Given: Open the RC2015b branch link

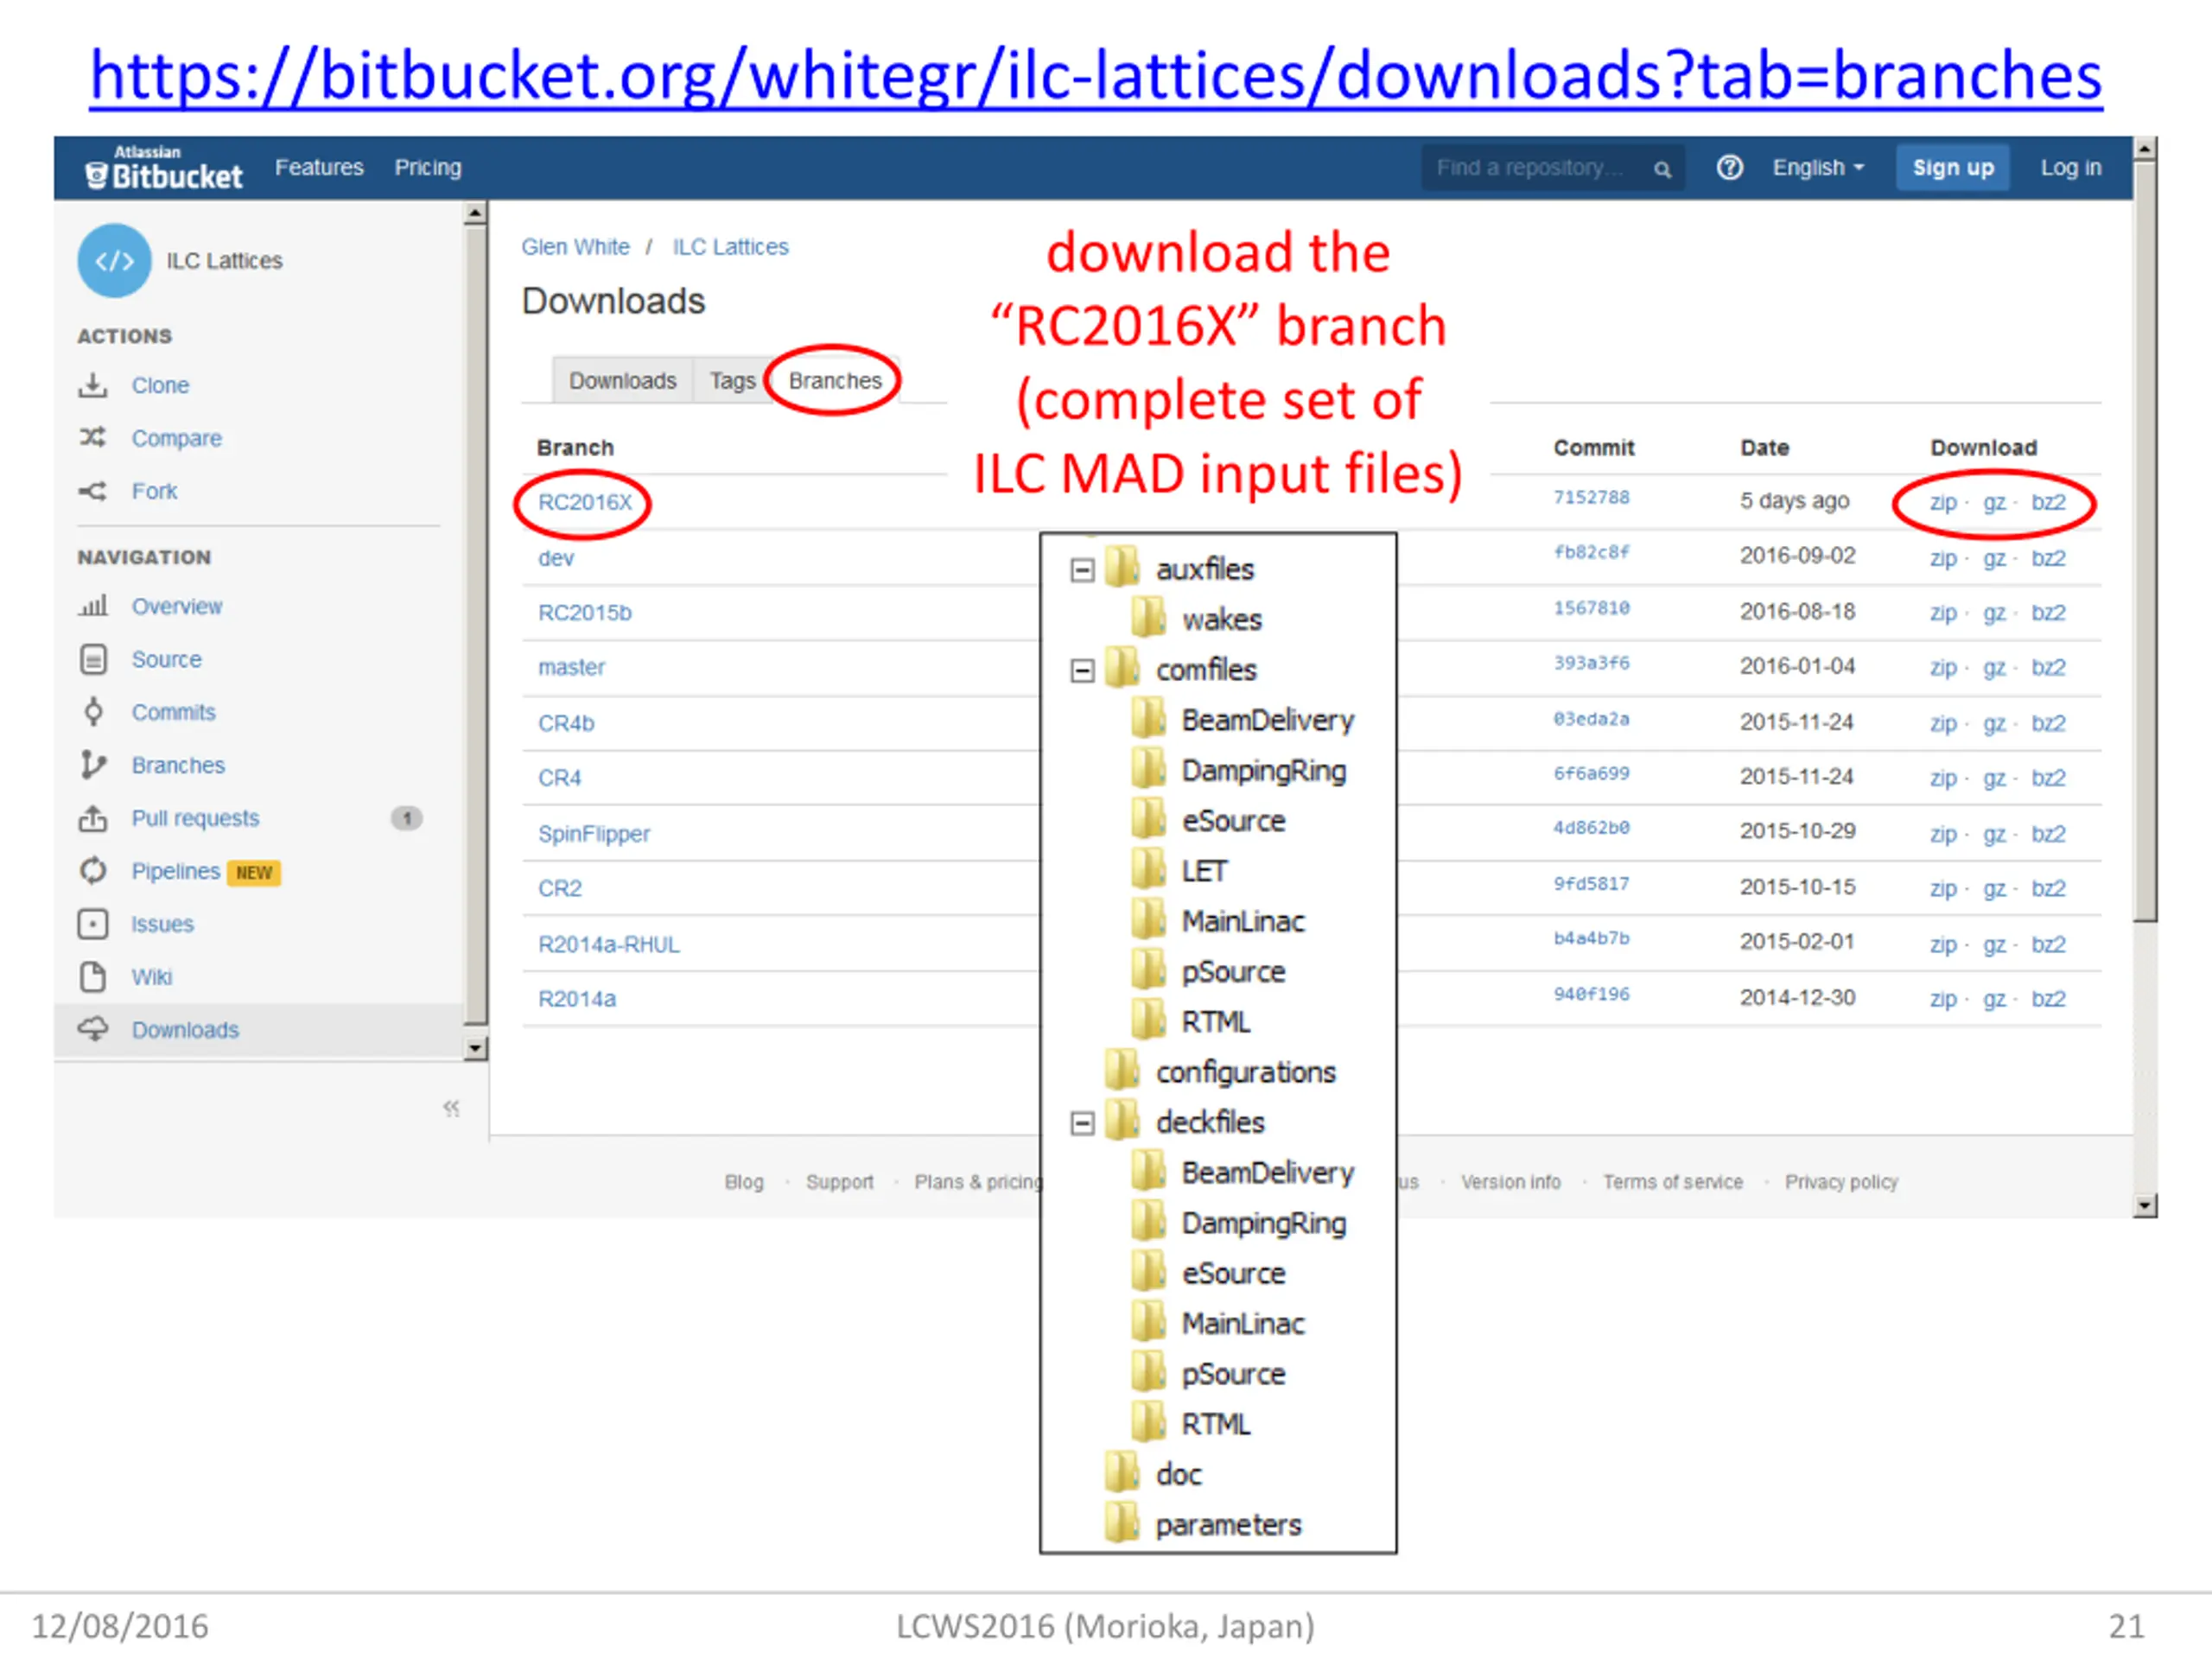Looking at the screenshot, I should pos(585,612).
